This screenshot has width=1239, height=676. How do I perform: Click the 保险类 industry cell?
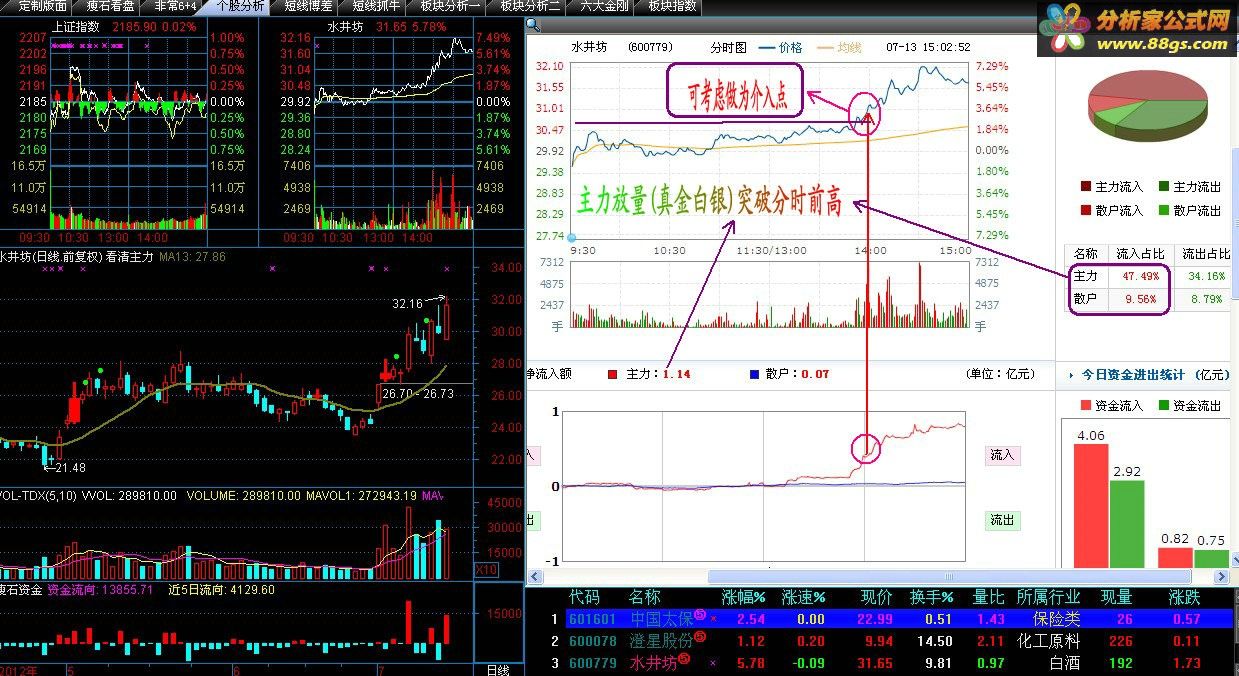click(x=1056, y=620)
